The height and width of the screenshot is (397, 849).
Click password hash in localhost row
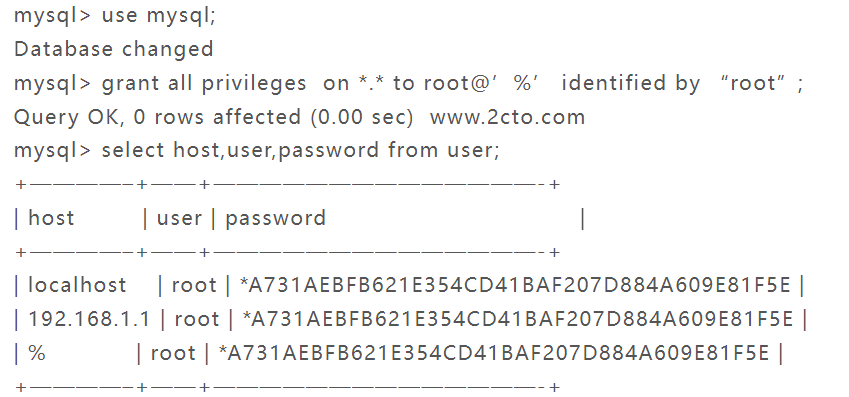click(515, 285)
